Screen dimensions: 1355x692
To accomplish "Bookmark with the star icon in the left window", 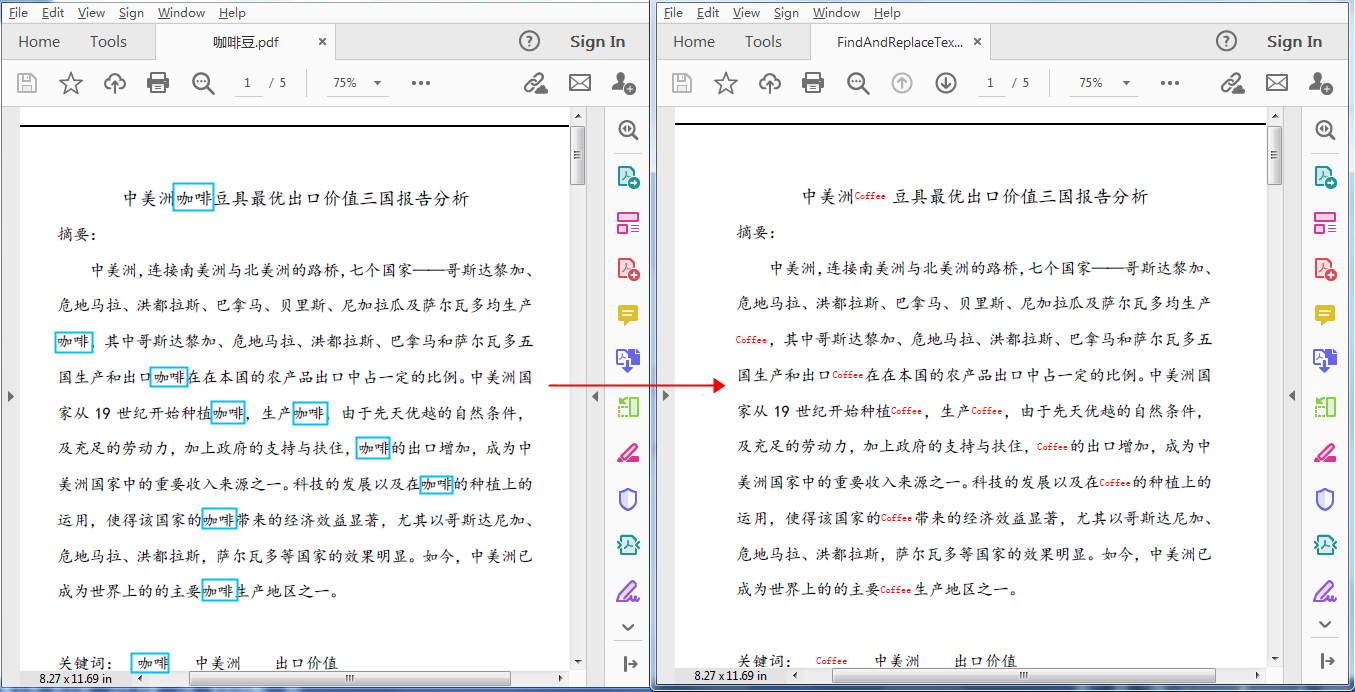I will (x=71, y=83).
